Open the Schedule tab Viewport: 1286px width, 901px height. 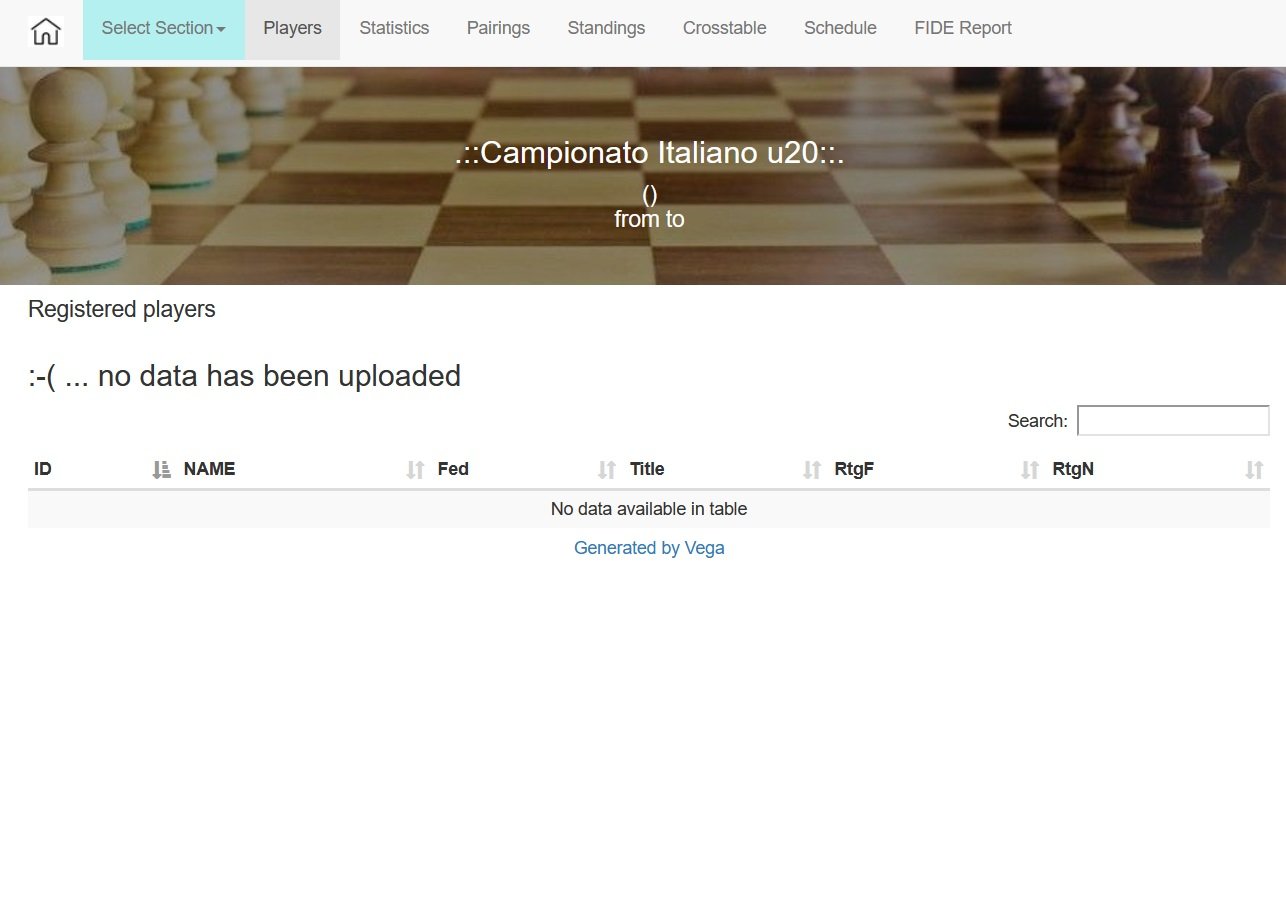840,29
